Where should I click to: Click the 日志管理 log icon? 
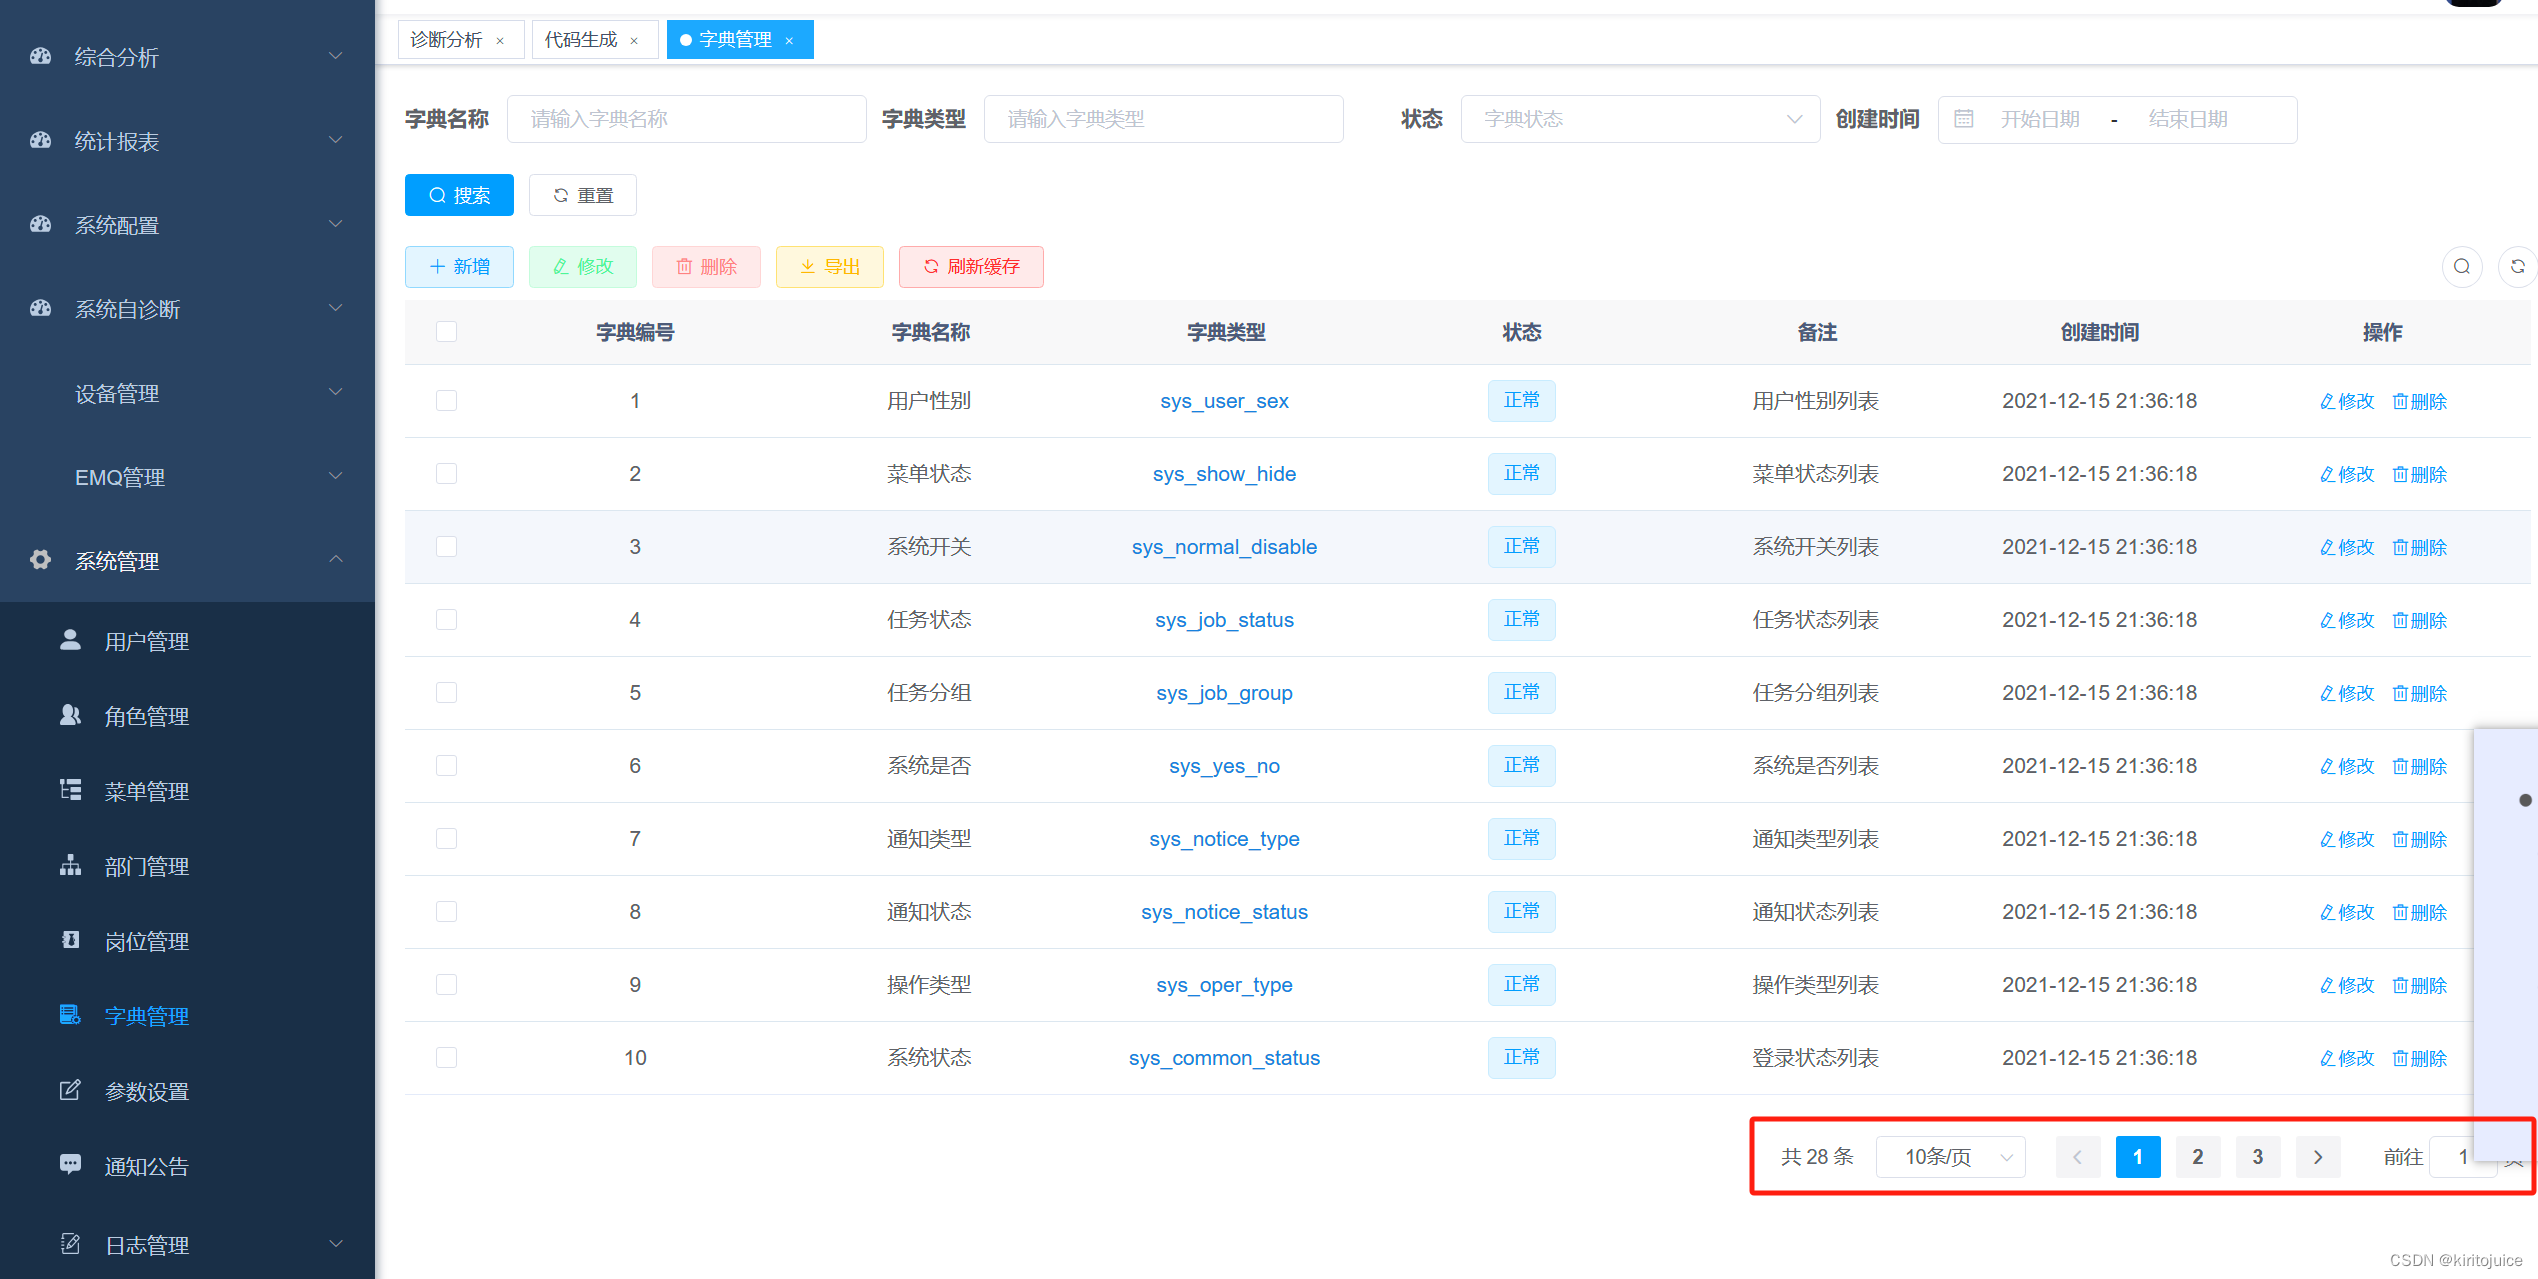coord(70,1244)
